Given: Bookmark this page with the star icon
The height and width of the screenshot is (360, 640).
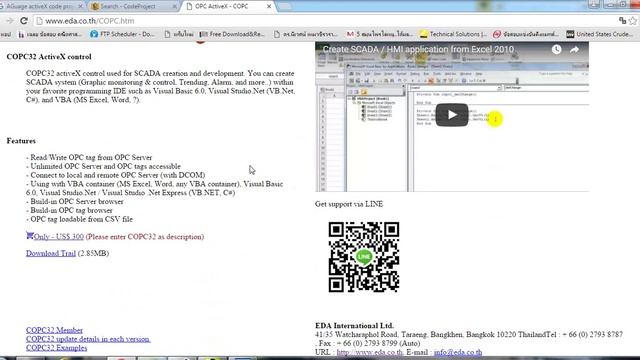Looking at the screenshot, I should [633, 20].
